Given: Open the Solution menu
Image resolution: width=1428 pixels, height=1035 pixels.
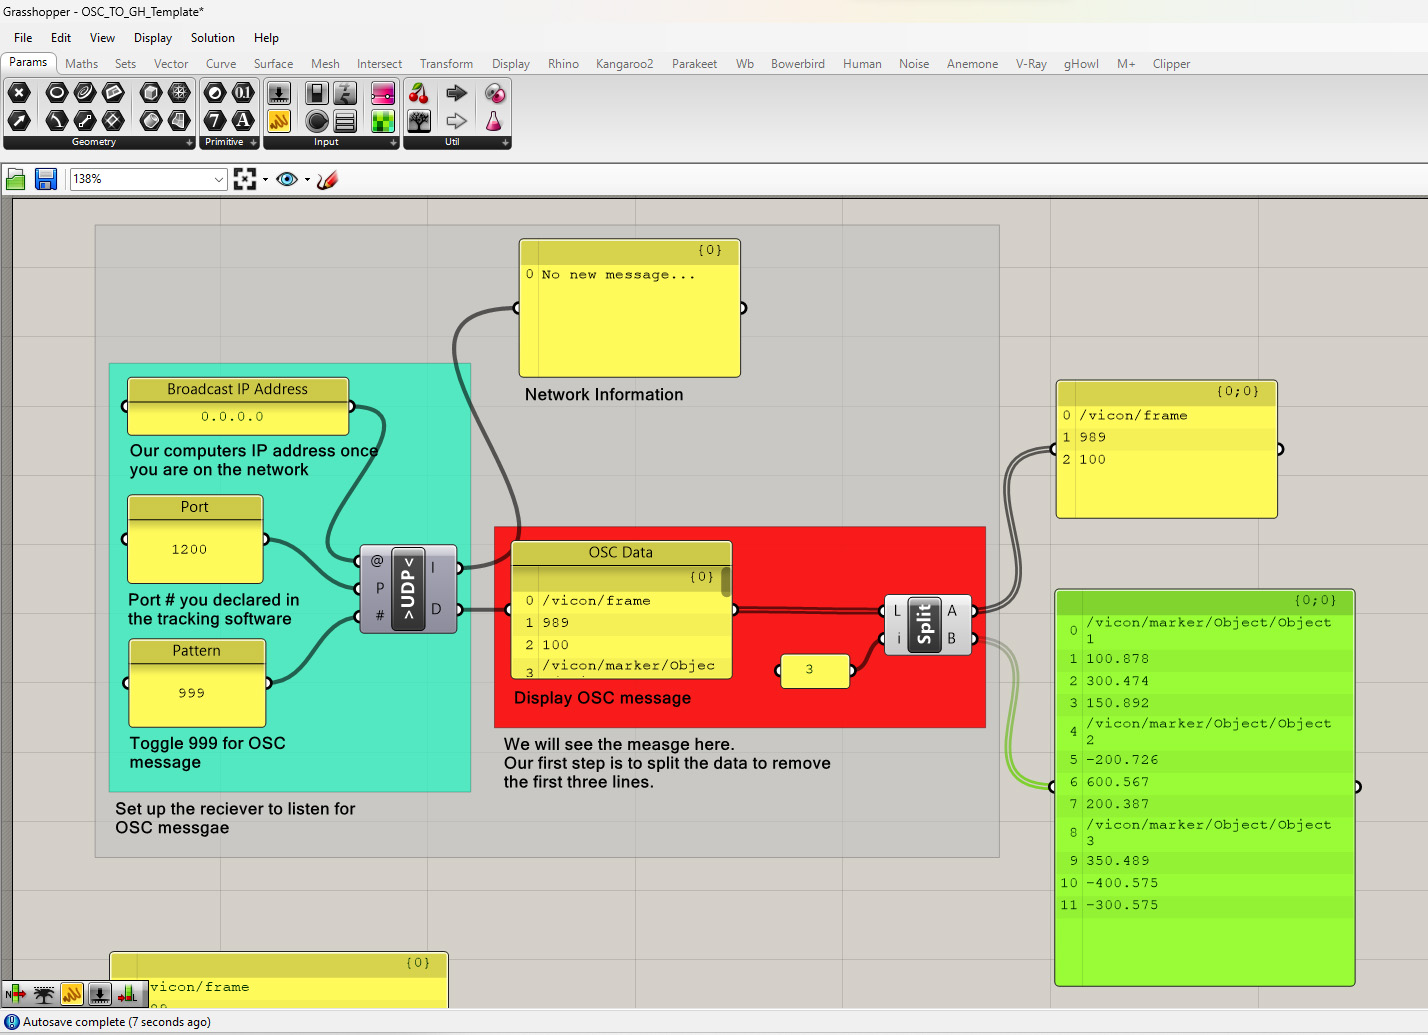Looking at the screenshot, I should click(212, 38).
